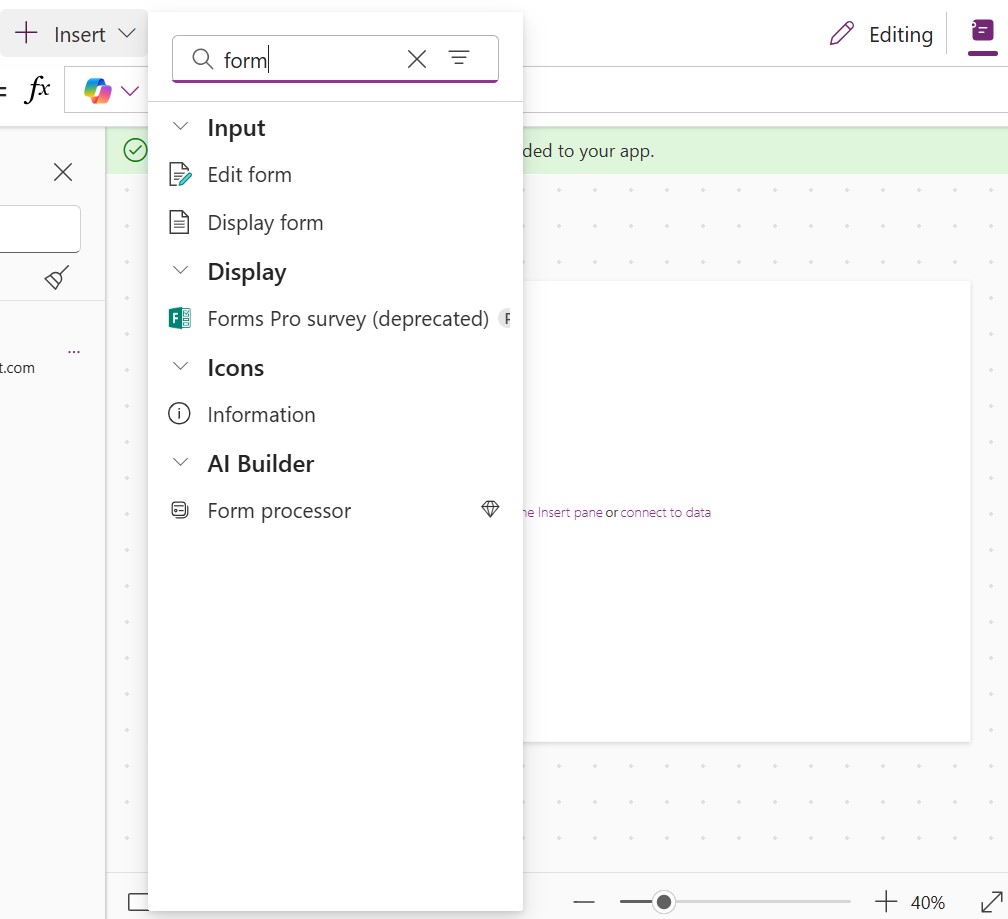Collapse the Icons category
The image size is (1008, 919).
pyautogui.click(x=181, y=367)
